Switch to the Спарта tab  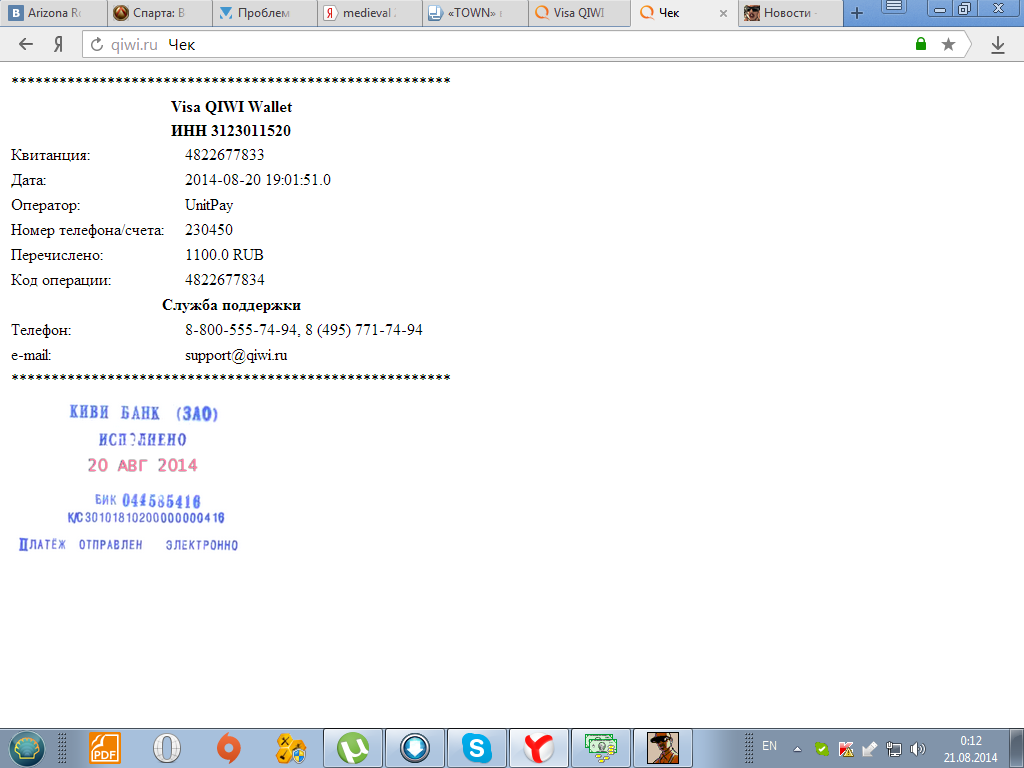[x=159, y=13]
